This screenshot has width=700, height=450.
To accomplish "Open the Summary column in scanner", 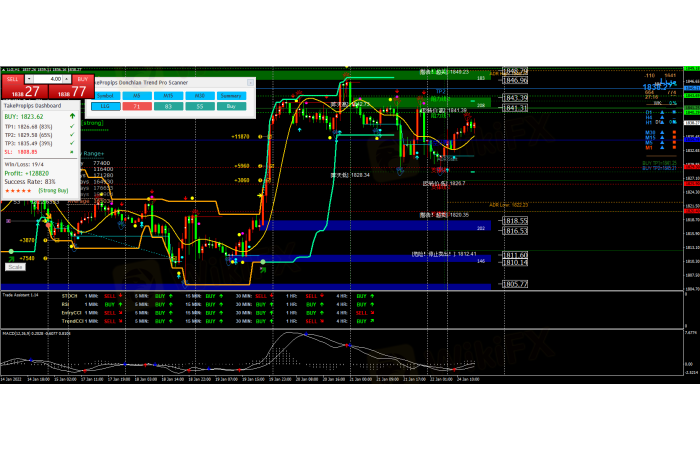I will point(231,95).
